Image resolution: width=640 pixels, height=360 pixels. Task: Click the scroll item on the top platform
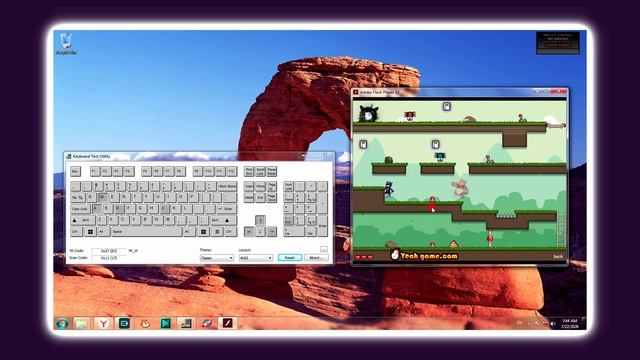tap(447, 107)
